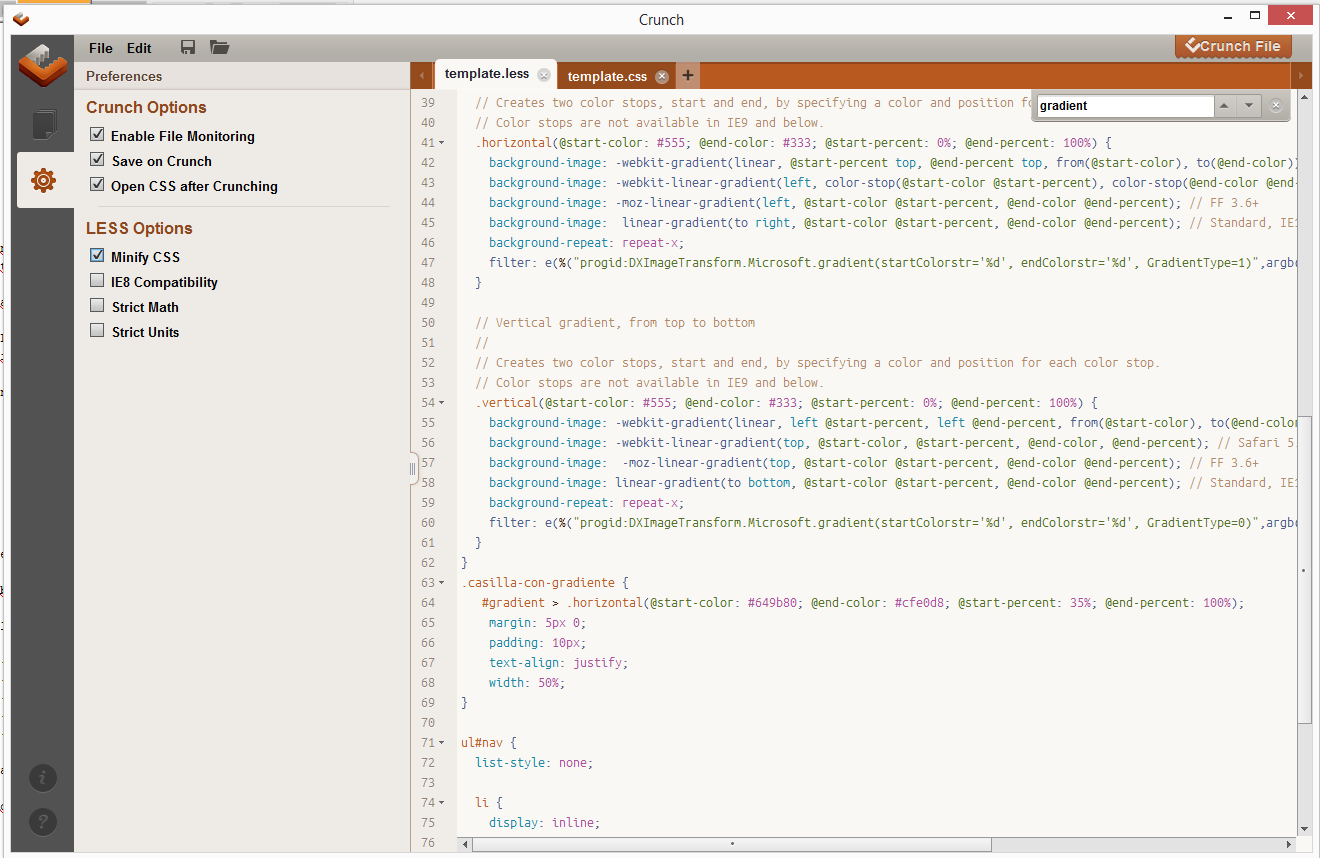1320x858 pixels.
Task: Add a new tab with plus icon
Action: [688, 75]
